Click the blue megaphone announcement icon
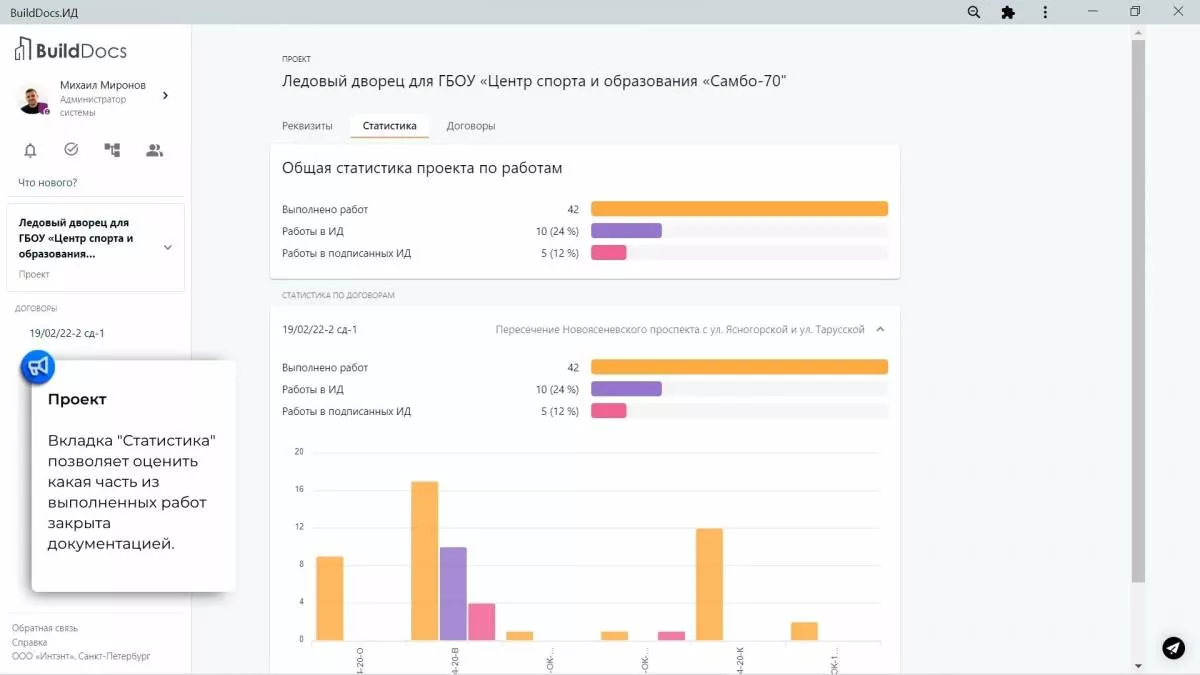The height and width of the screenshot is (675, 1200). coord(38,367)
